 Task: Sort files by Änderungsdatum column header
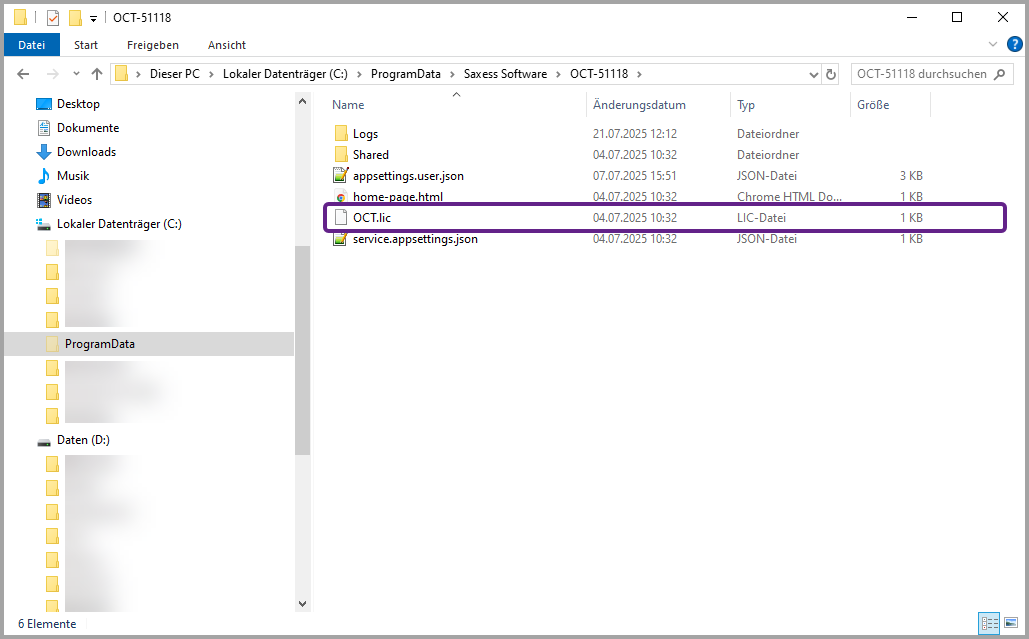[x=639, y=105]
